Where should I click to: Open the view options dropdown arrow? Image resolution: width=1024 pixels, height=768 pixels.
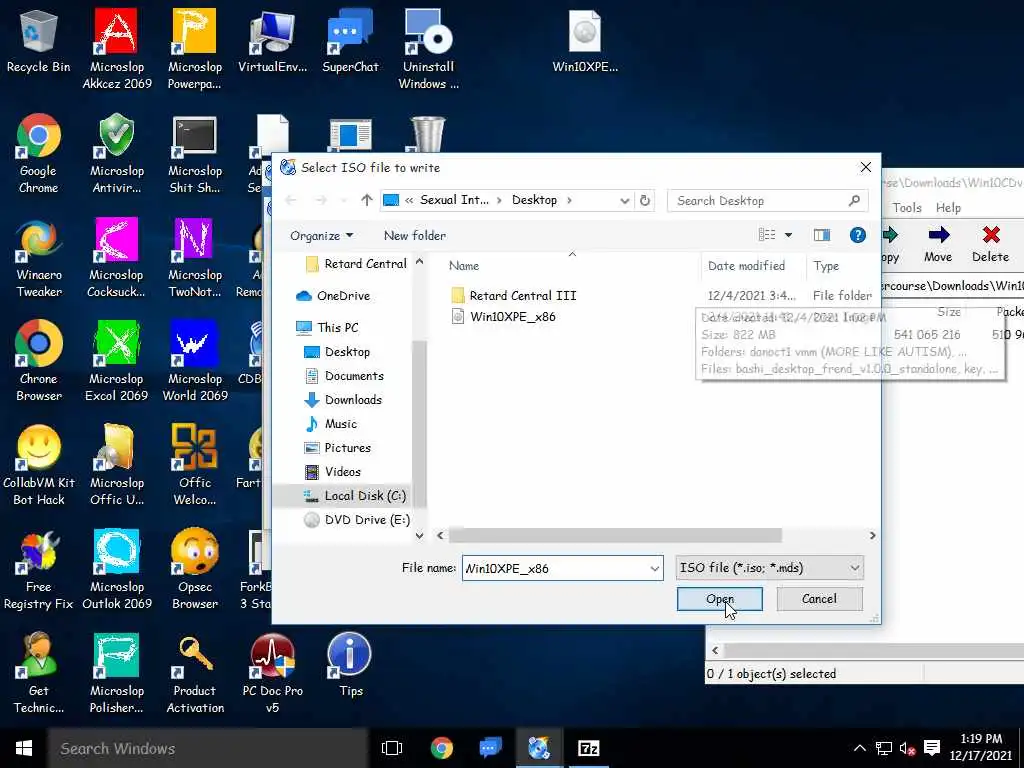click(788, 235)
